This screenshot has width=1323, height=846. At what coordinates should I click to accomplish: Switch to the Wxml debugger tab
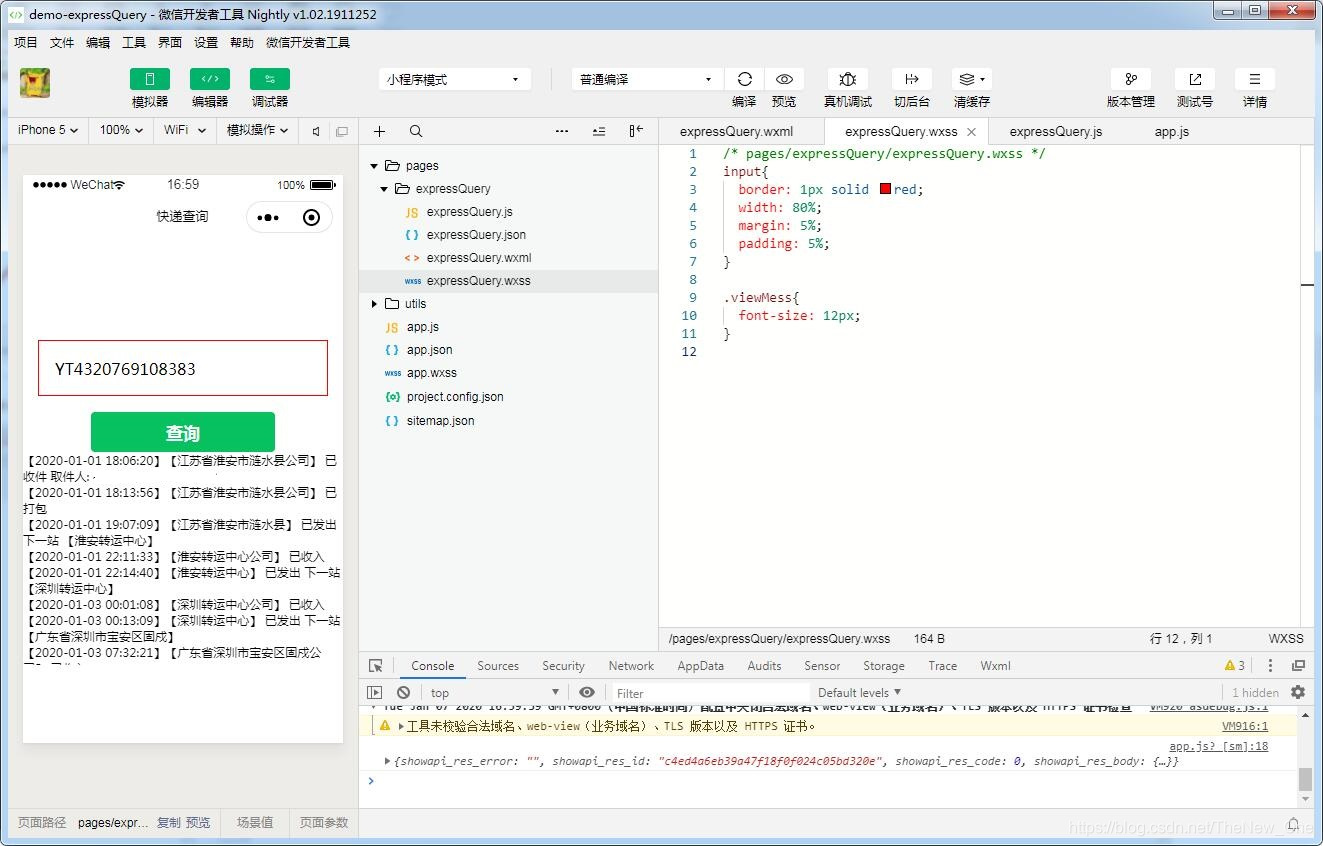[x=995, y=666]
